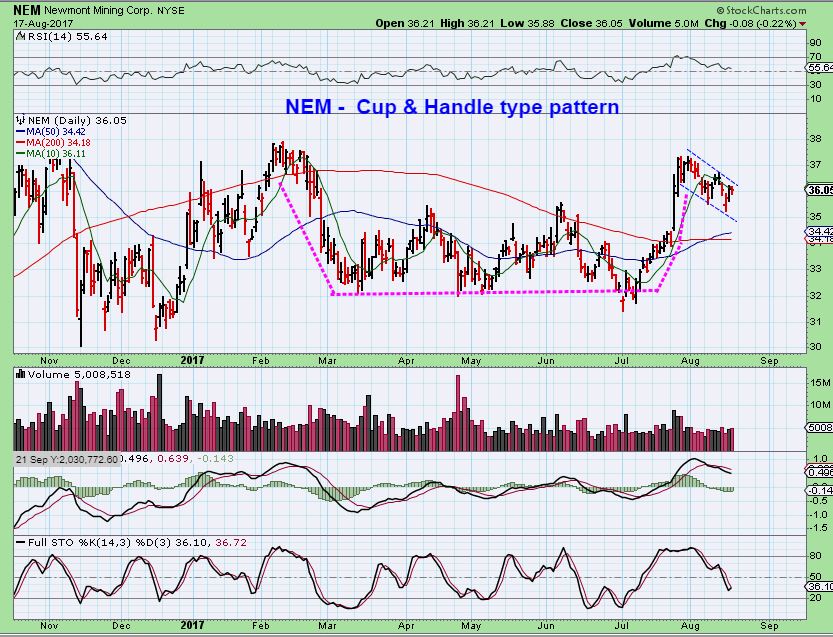Image resolution: width=833 pixels, height=637 pixels.
Task: Select the MA(50) blue legend line
Action: [x=21, y=131]
